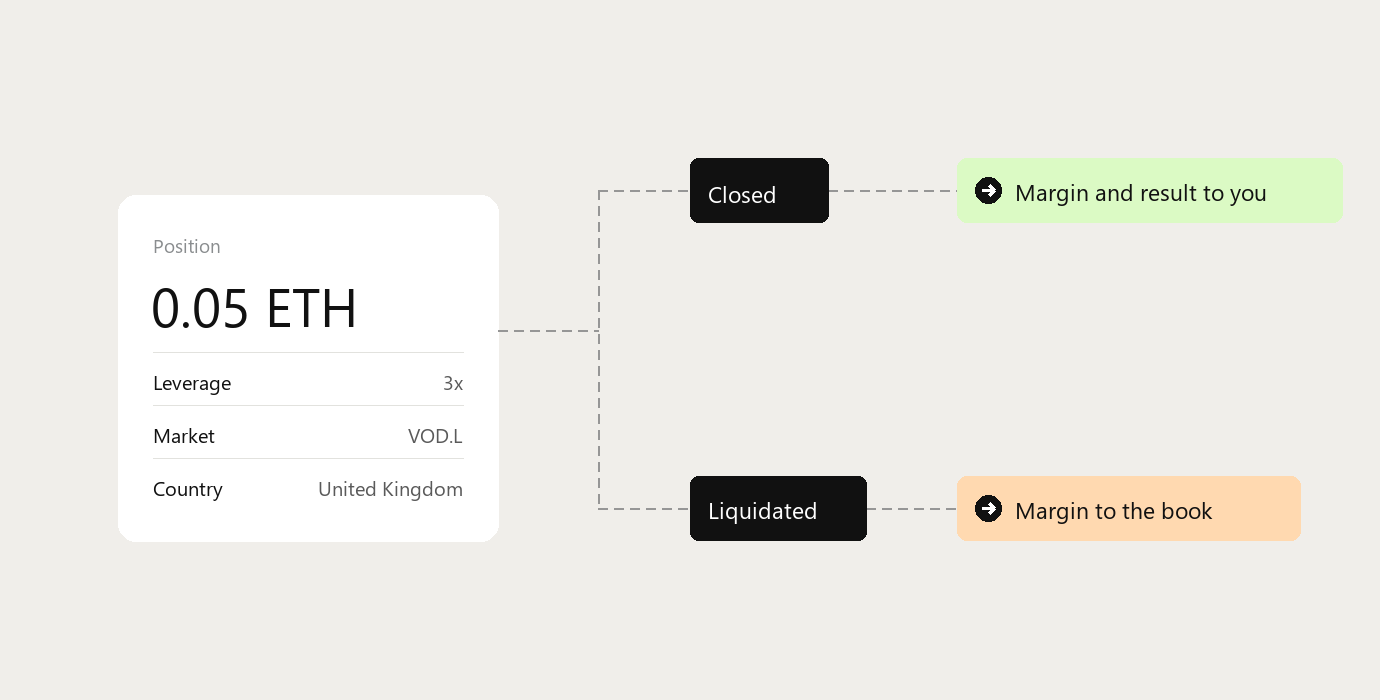This screenshot has width=1380, height=700.
Task: Select the Closed status box
Action: coord(759,190)
